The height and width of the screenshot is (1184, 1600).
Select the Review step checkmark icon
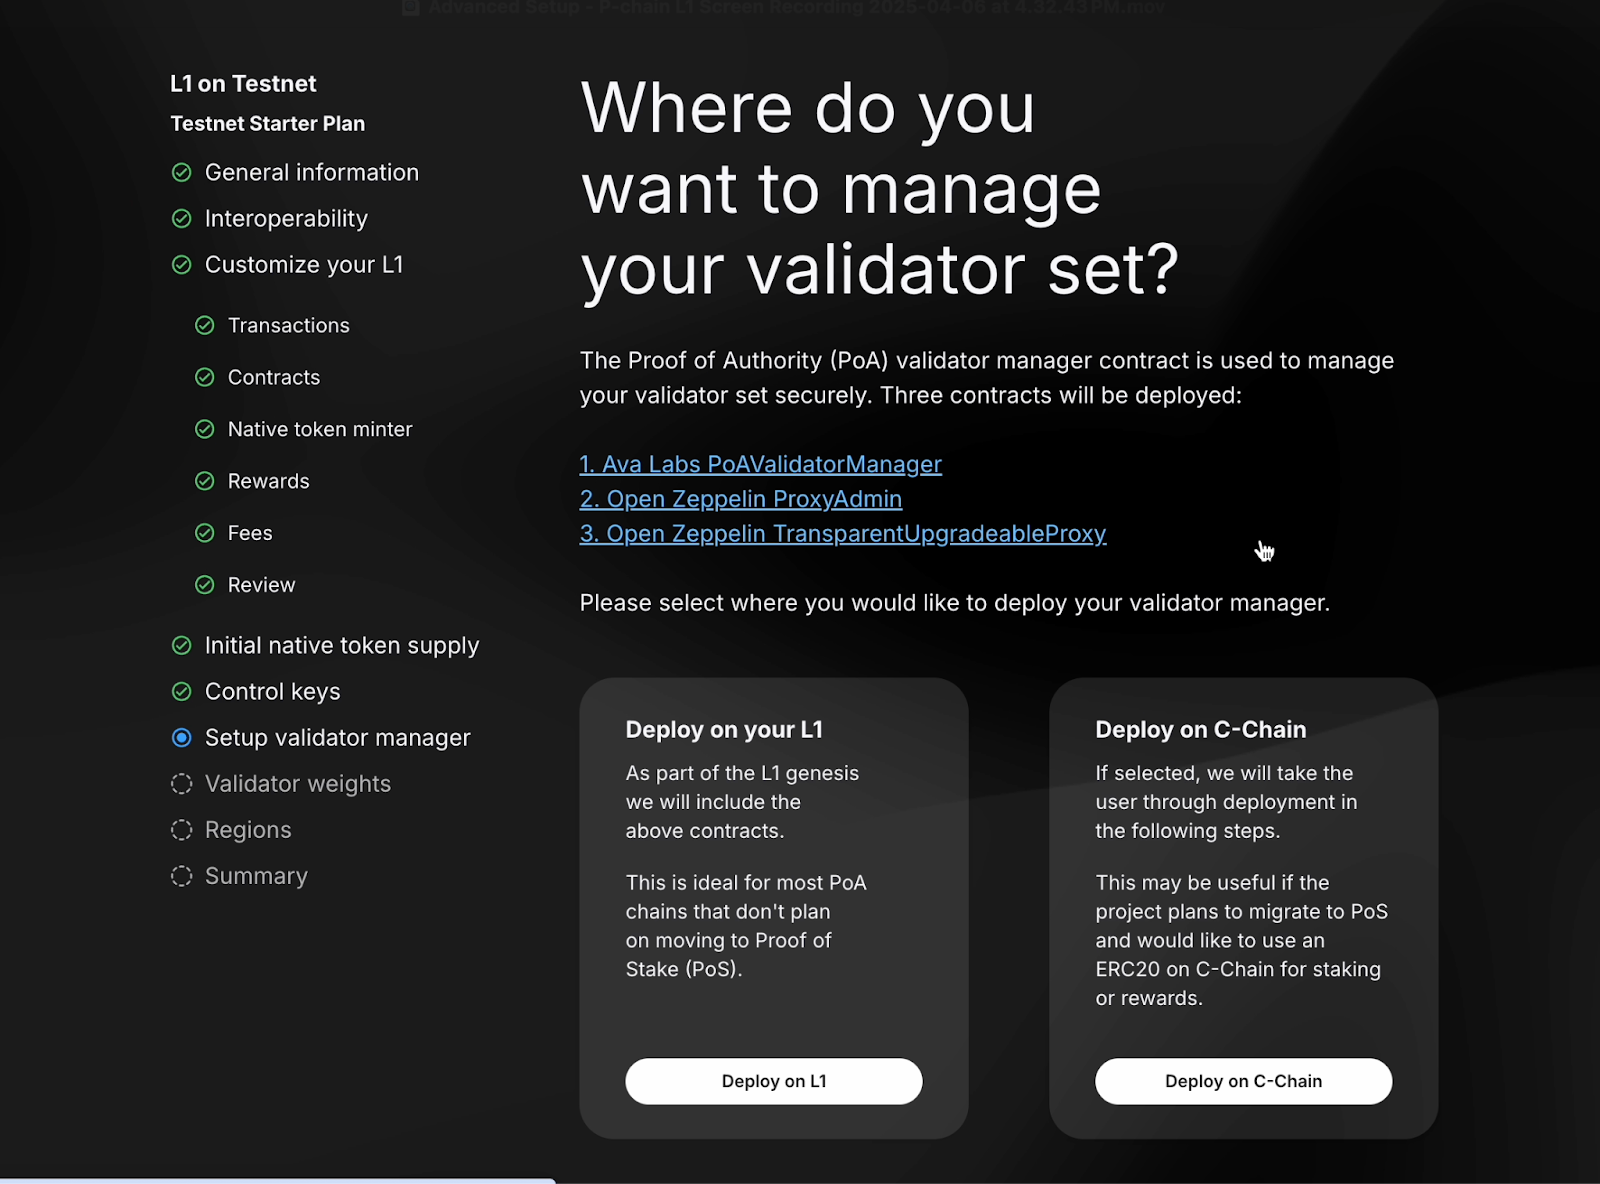[x=206, y=585]
